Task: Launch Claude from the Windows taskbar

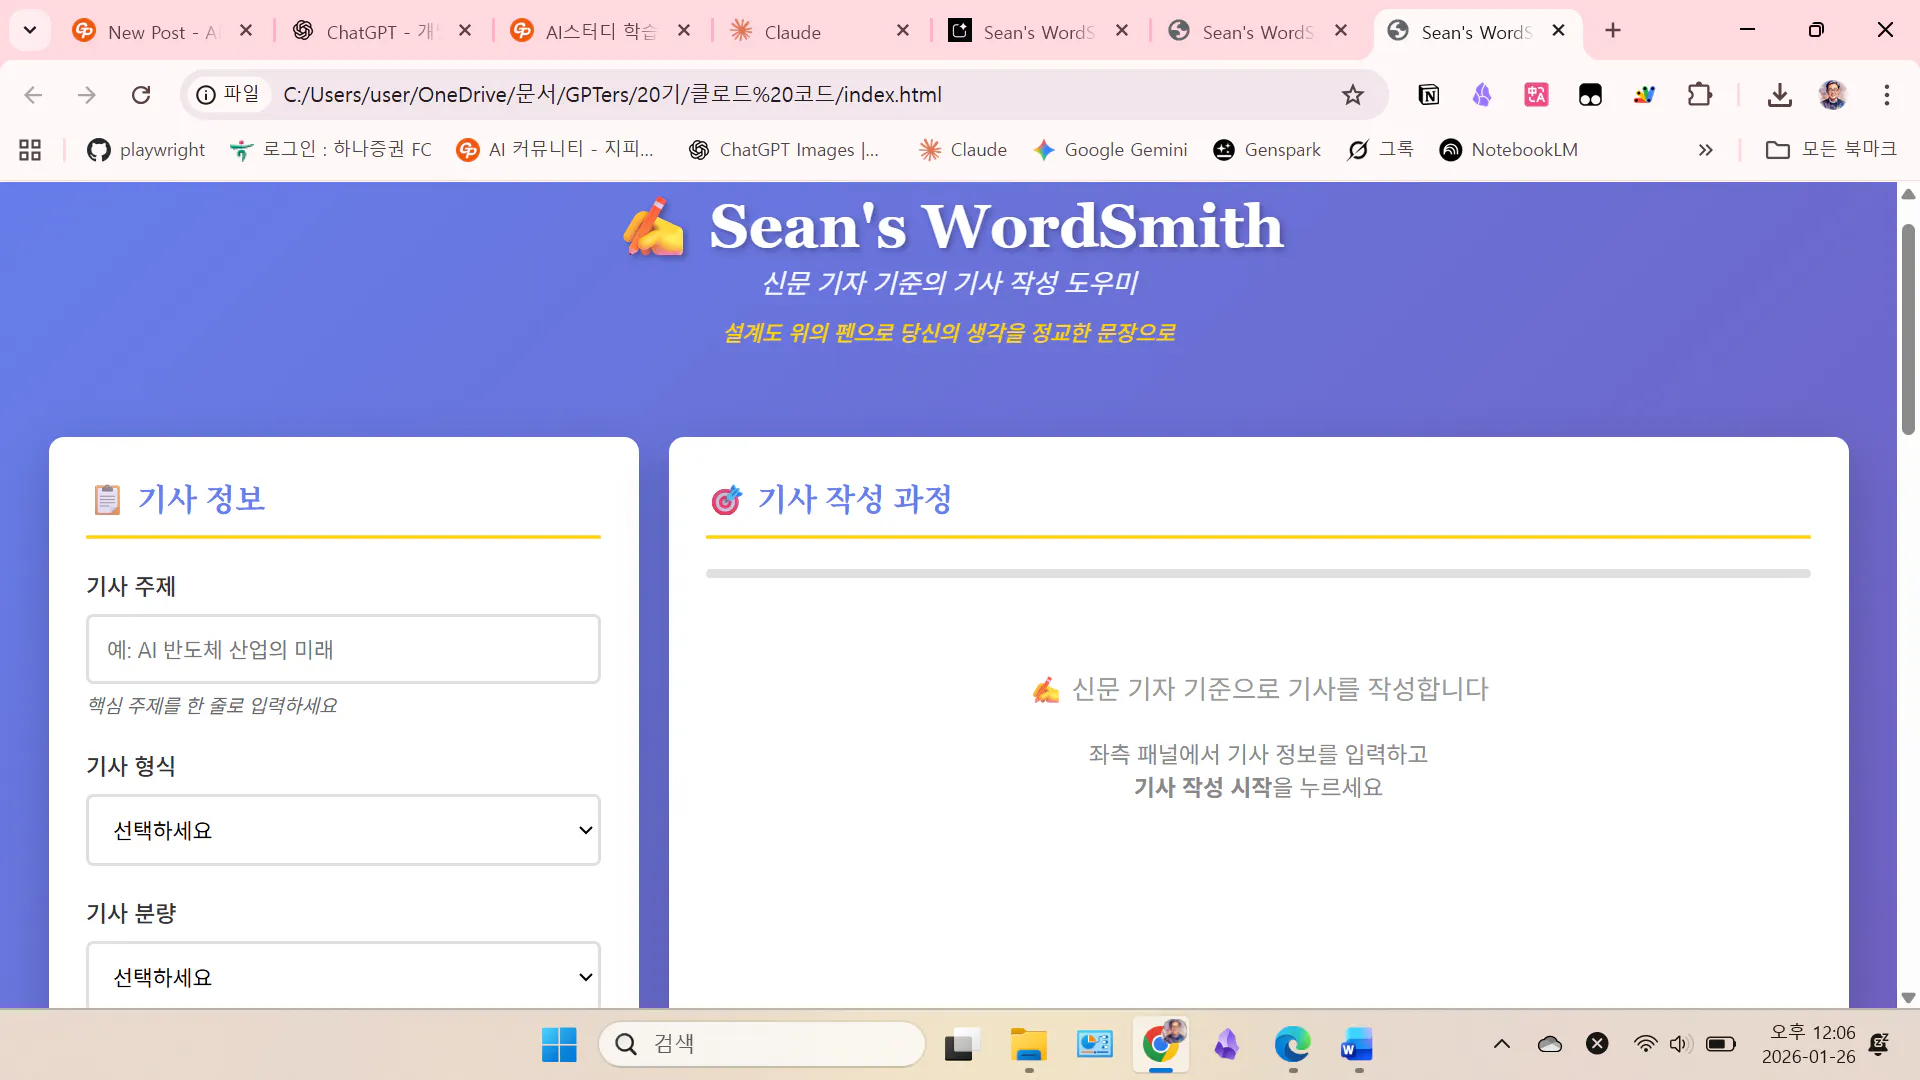Action: tap(1228, 1044)
